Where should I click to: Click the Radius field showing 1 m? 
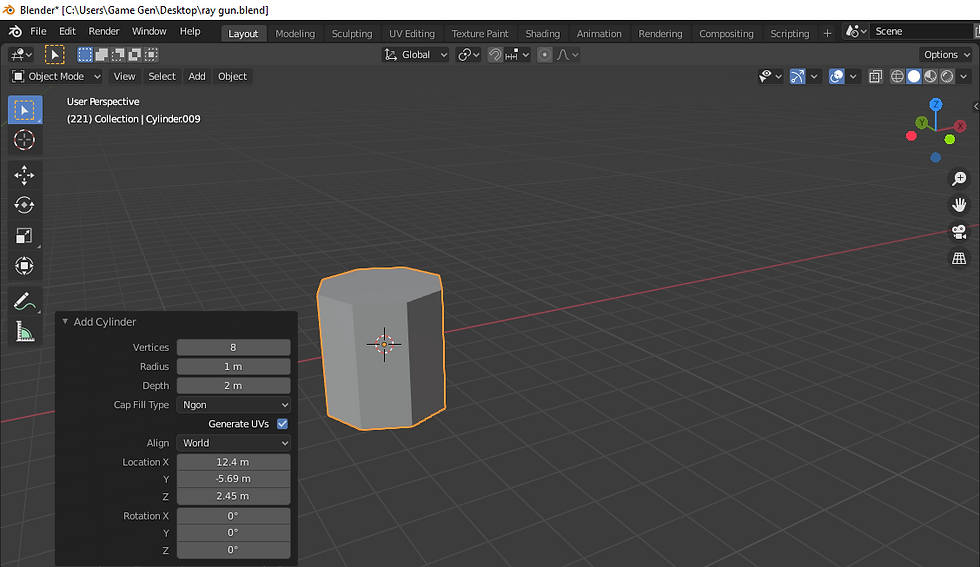[x=233, y=367]
